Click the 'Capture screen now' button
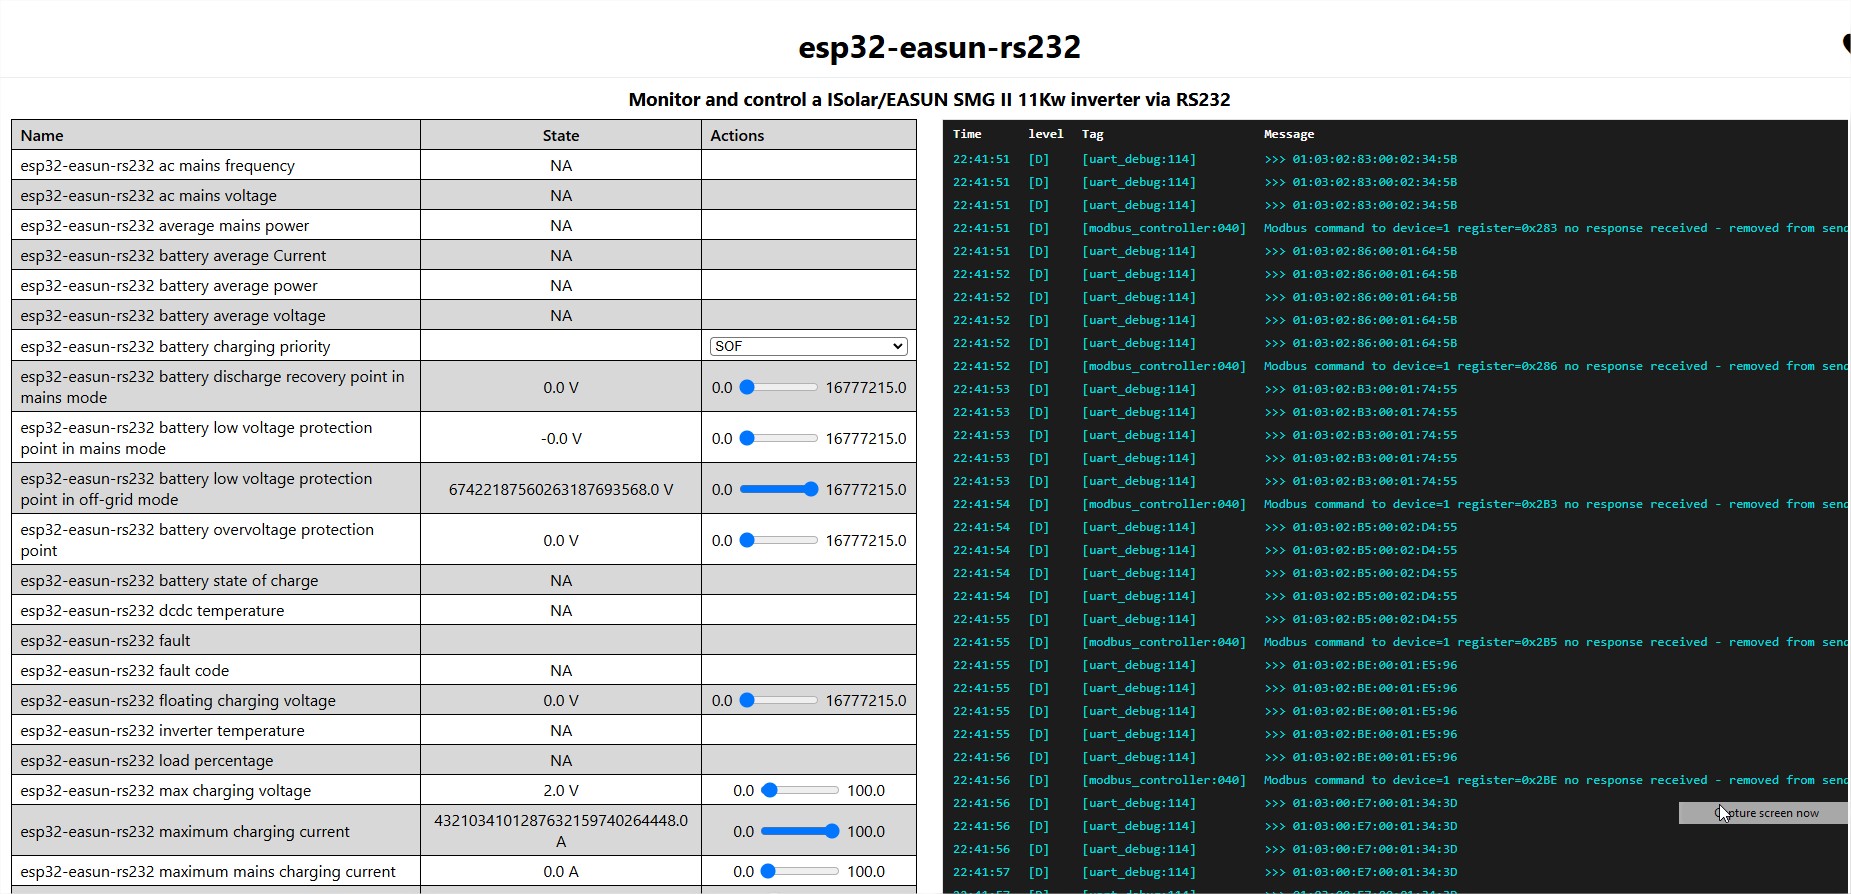 1762,813
